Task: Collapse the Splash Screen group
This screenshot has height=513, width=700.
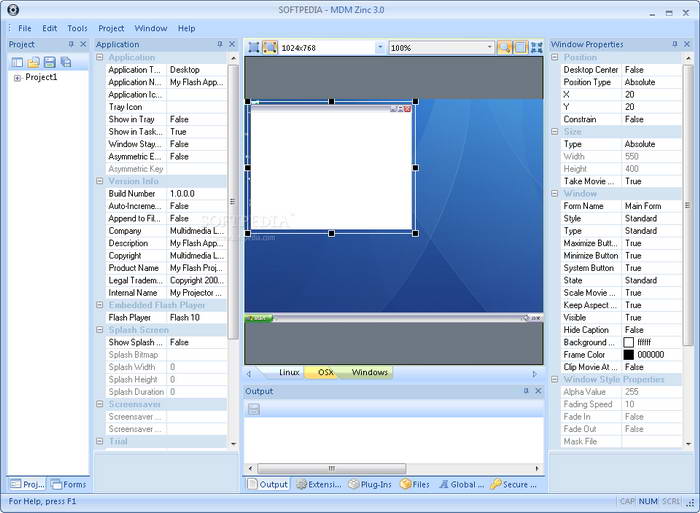Action: pos(100,329)
